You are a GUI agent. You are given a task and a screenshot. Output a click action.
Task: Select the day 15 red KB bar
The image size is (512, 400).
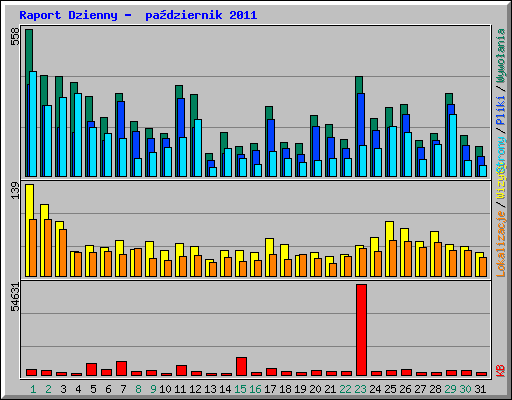pyautogui.click(x=241, y=367)
